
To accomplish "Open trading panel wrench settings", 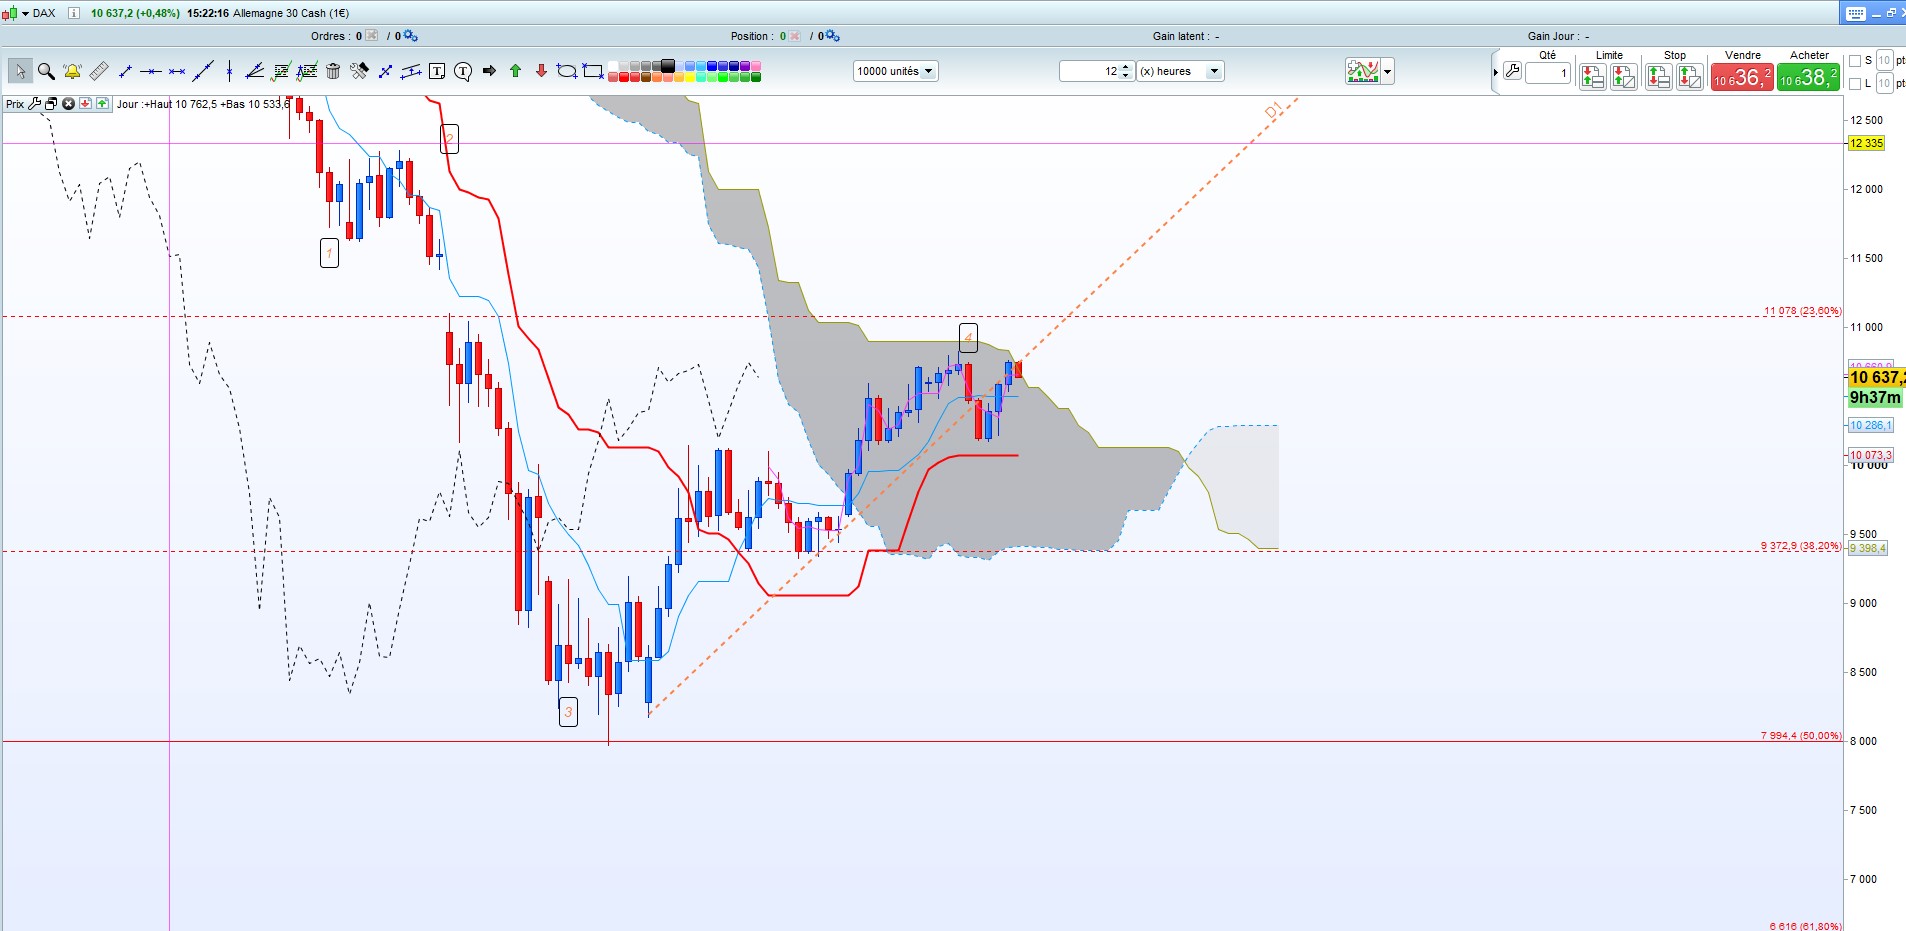I will pyautogui.click(x=1512, y=71).
